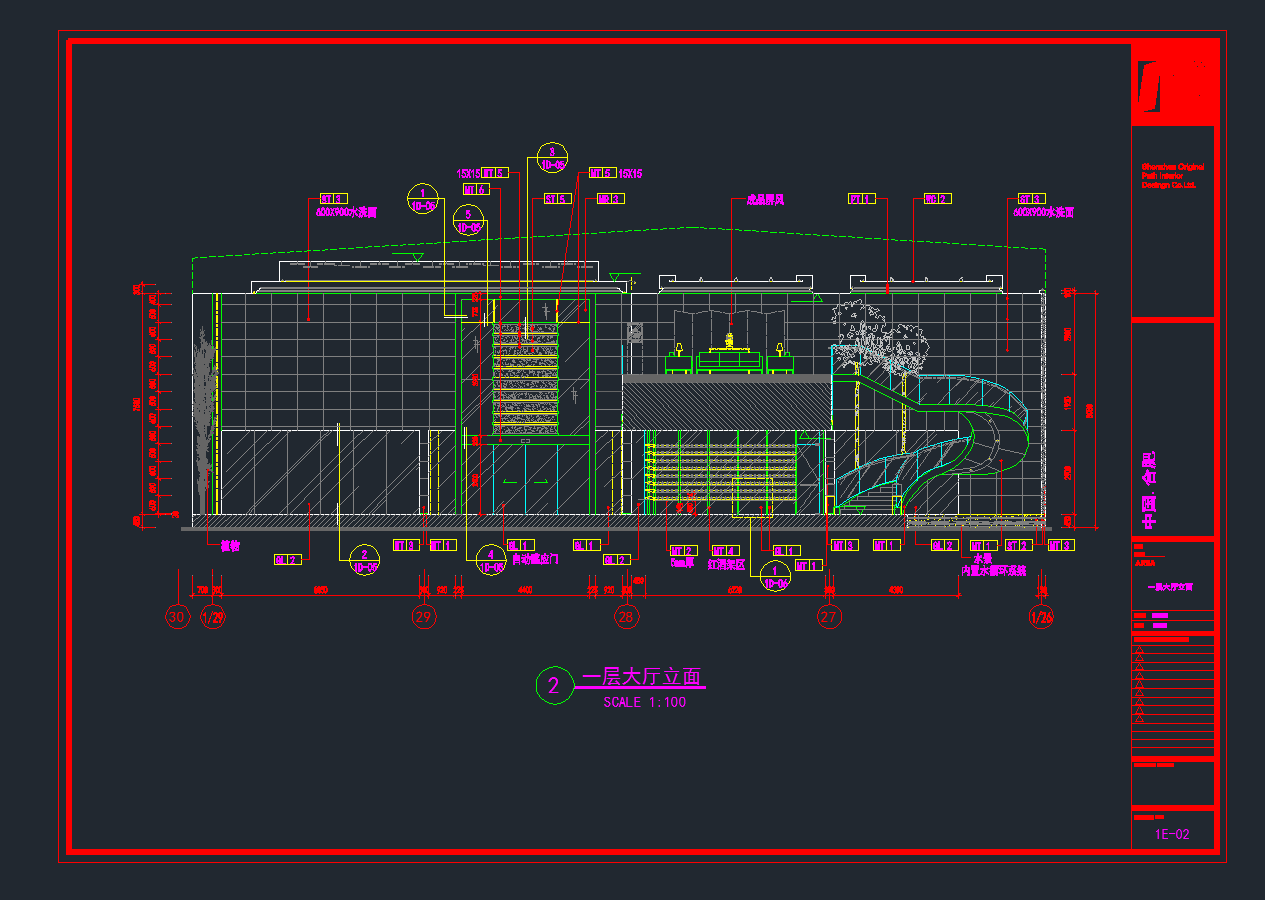The height and width of the screenshot is (900, 1265).
Task: Click the grid axis bubble labeled 28
Action: pos(626,617)
